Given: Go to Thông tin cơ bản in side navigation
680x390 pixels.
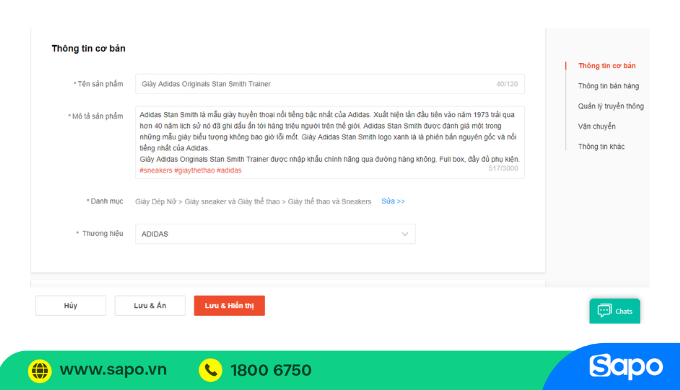Looking at the screenshot, I should (607, 66).
